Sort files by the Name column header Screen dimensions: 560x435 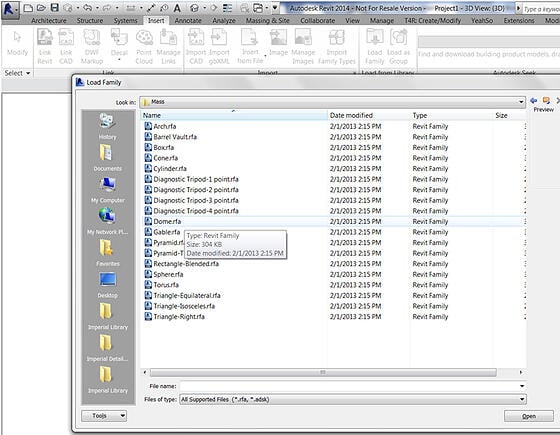[x=234, y=115]
